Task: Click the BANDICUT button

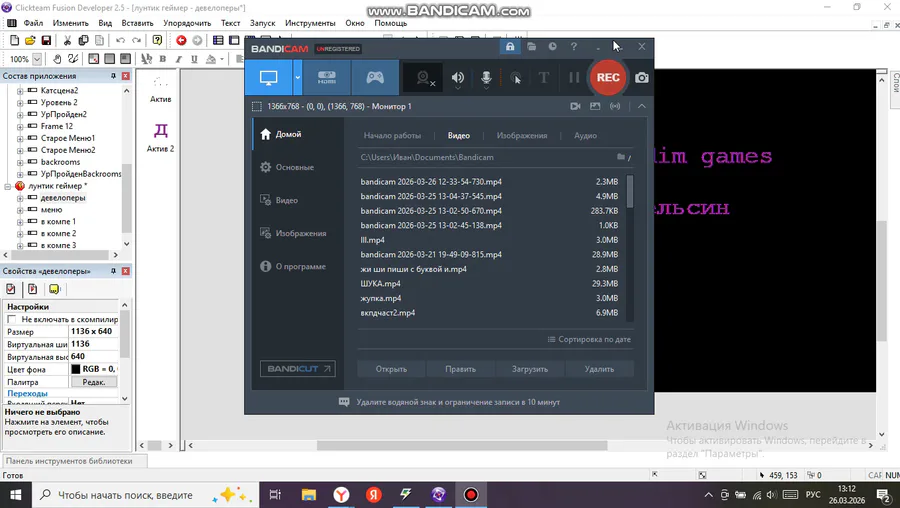Action: click(x=298, y=369)
